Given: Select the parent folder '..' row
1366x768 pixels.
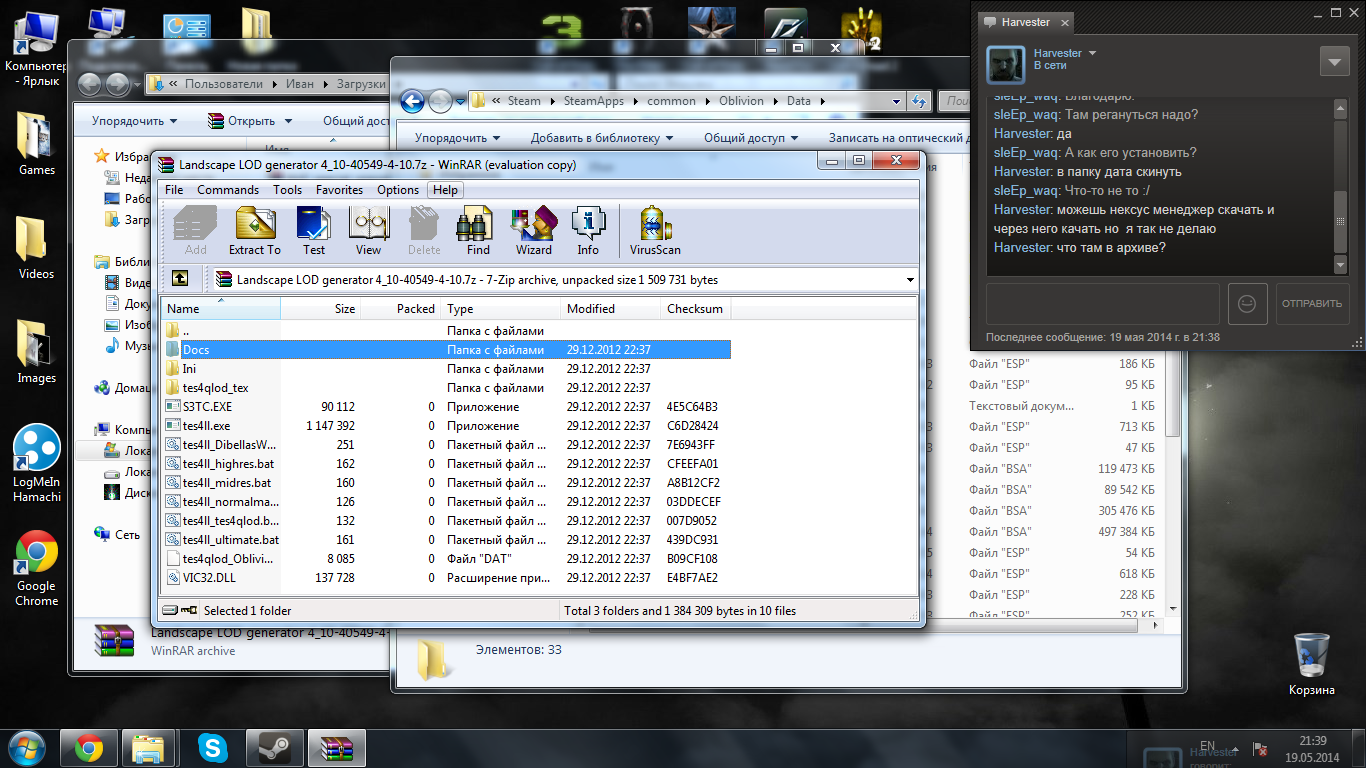Looking at the screenshot, I should coord(446,331).
